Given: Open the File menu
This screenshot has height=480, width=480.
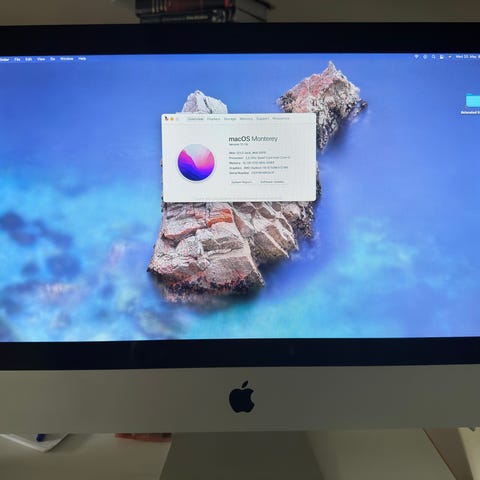Looking at the screenshot, I should [x=17, y=59].
